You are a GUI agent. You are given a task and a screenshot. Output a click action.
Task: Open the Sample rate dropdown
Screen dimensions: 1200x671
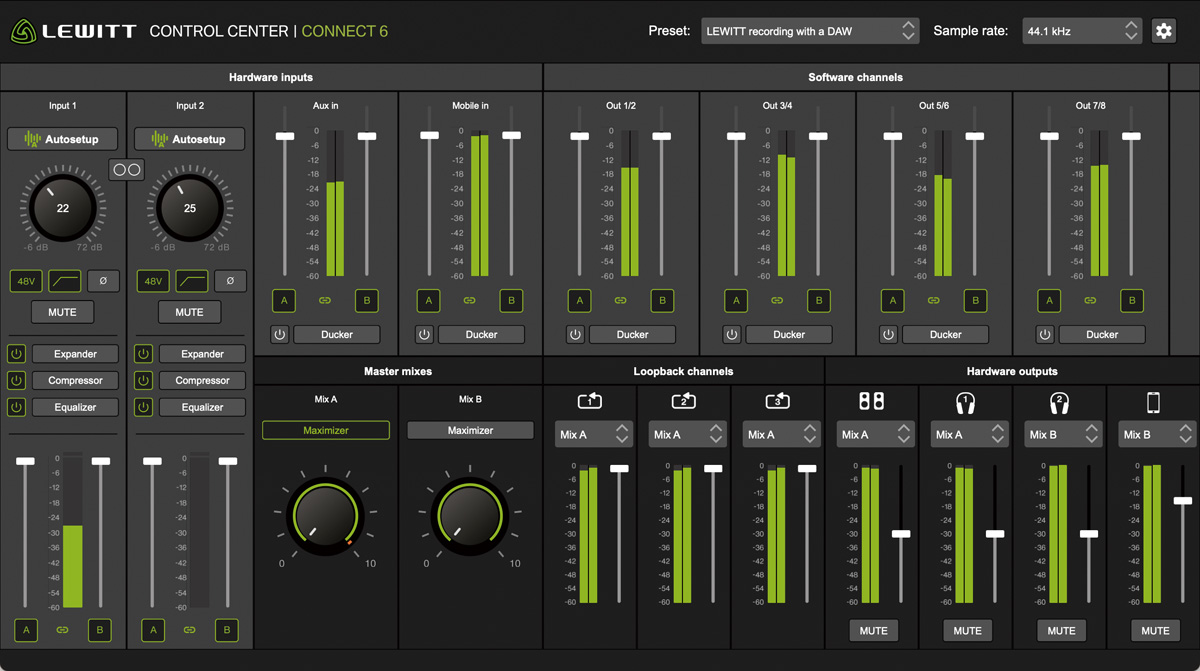coord(1082,31)
